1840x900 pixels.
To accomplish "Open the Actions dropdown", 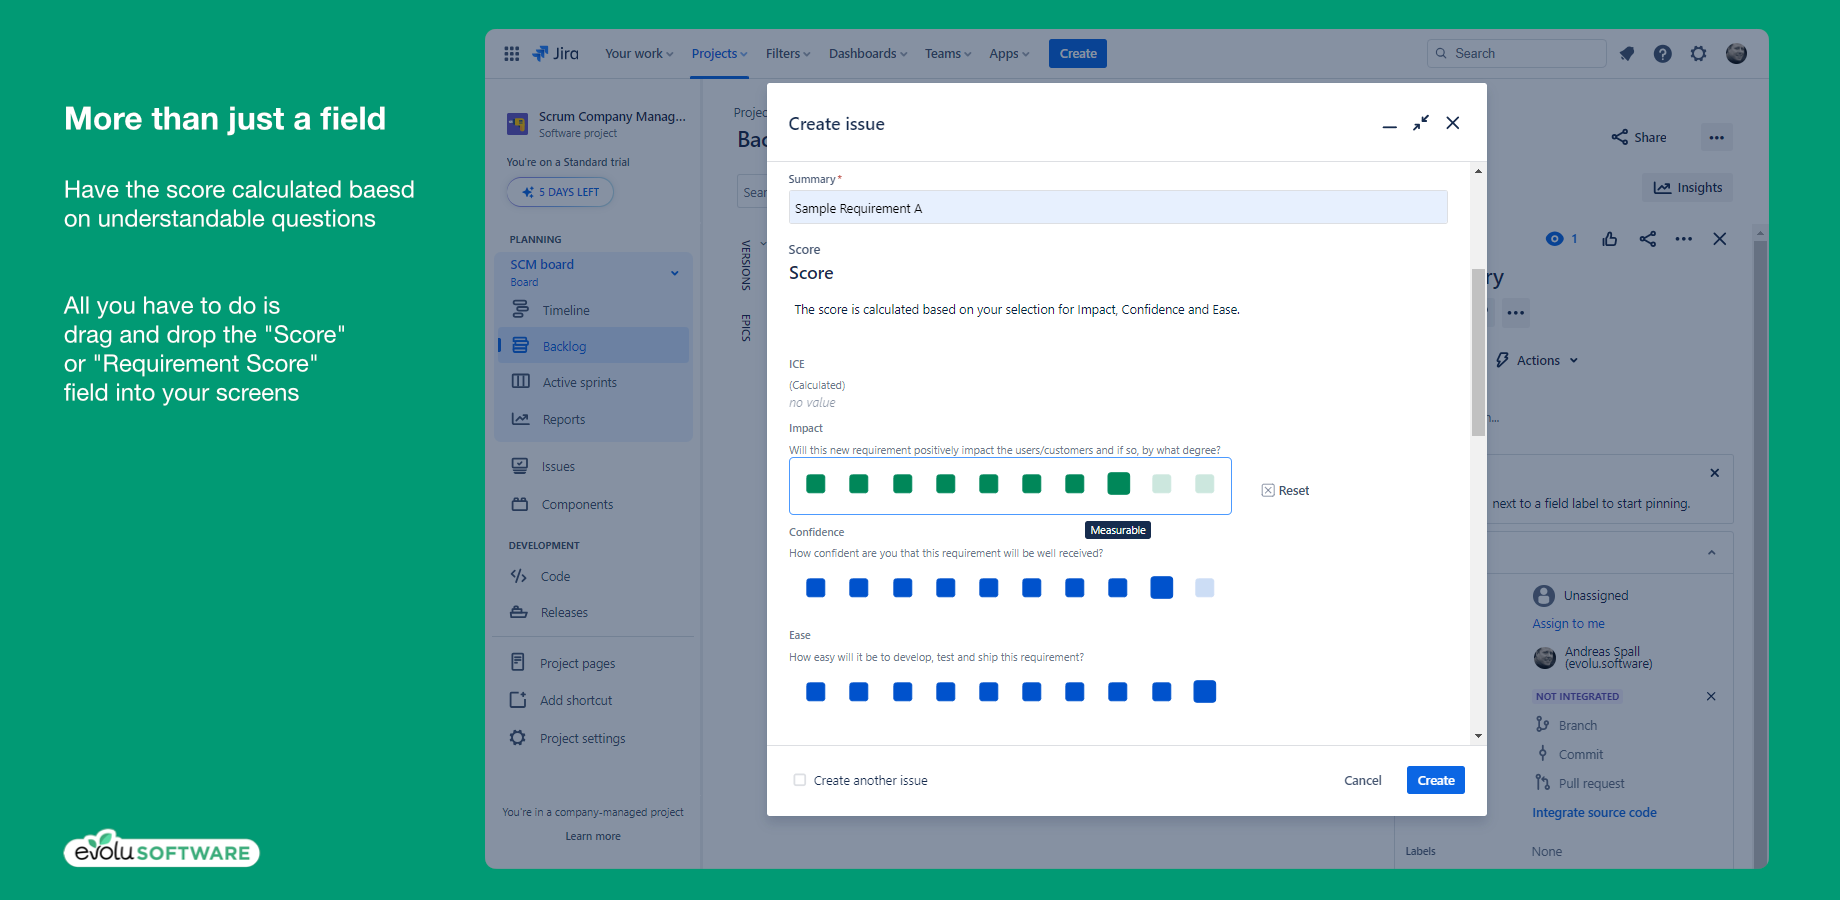I will click(1537, 360).
